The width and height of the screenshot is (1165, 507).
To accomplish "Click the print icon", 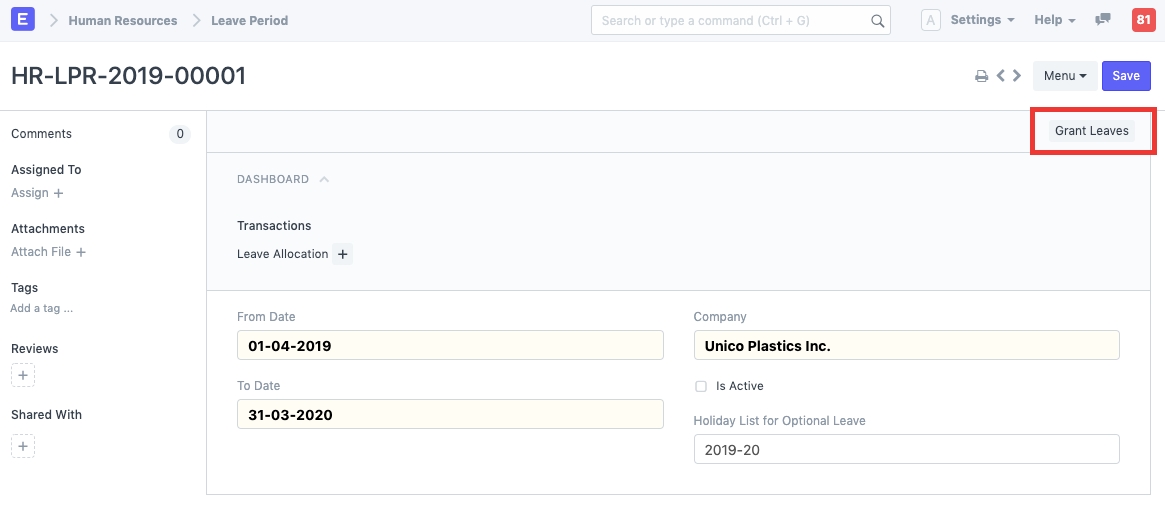I will (x=982, y=76).
